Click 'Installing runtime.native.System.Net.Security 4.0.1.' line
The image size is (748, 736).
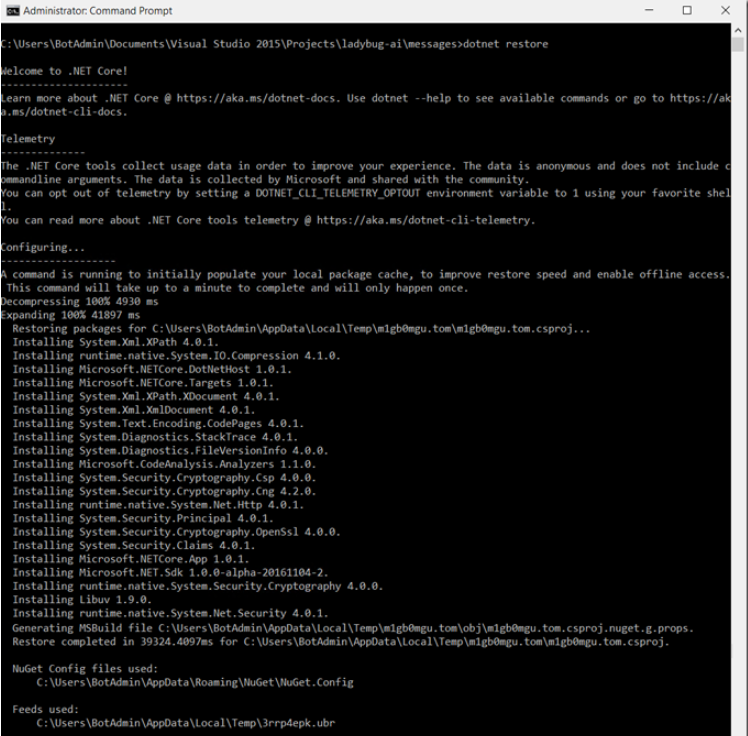(x=170, y=613)
